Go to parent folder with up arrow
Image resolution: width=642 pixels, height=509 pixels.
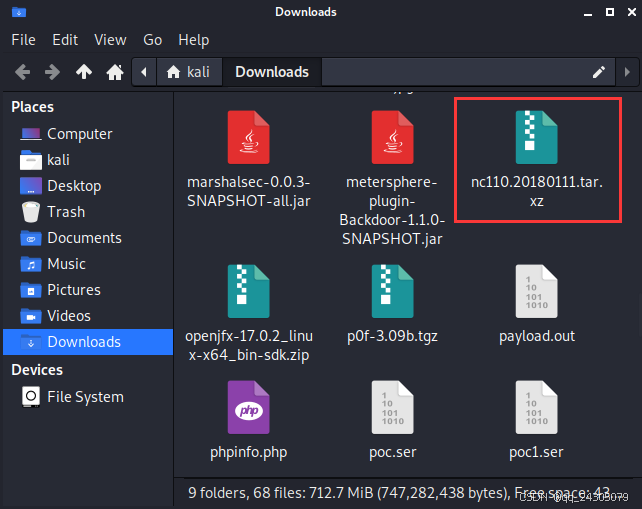[x=84, y=72]
